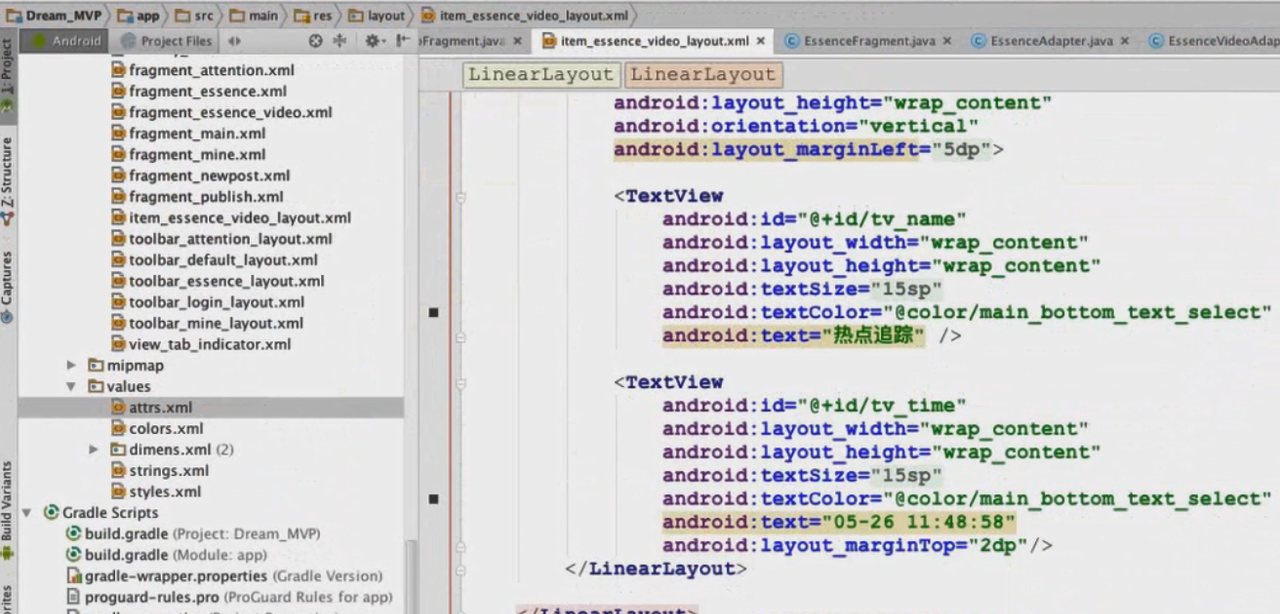This screenshot has width=1280, height=614.
Task: Click the collapse all icon in project panel
Action: click(339, 41)
